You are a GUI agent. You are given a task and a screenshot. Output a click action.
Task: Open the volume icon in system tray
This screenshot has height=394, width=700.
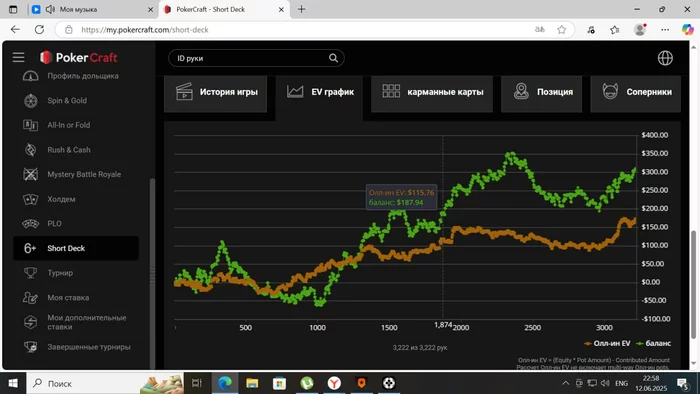pyautogui.click(x=605, y=383)
